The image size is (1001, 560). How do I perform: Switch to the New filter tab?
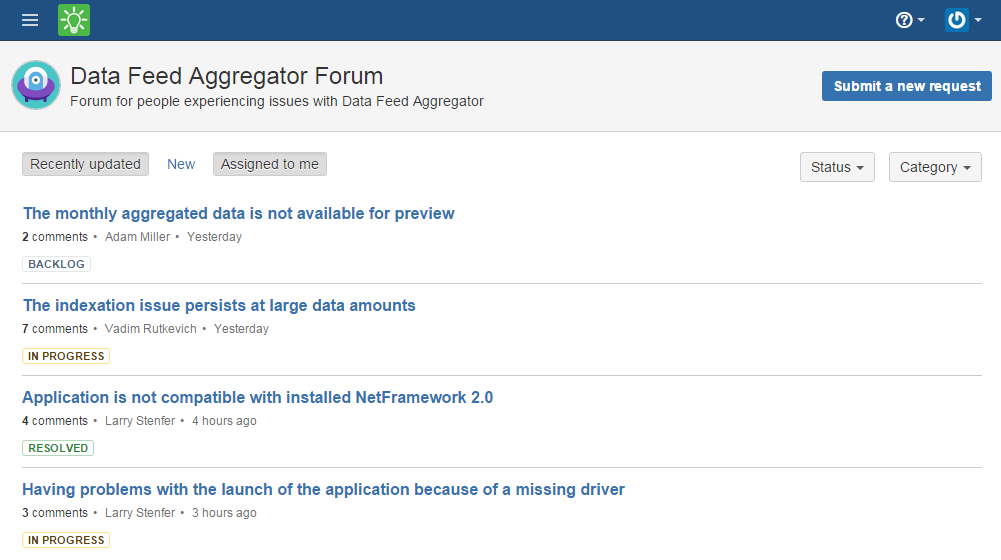(x=181, y=164)
